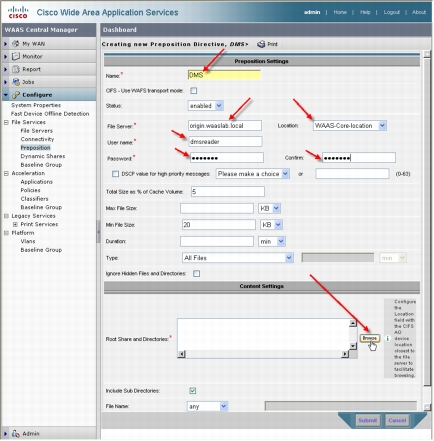Open System Properties page
The width and height of the screenshot is (434, 441).
(x=36, y=105)
